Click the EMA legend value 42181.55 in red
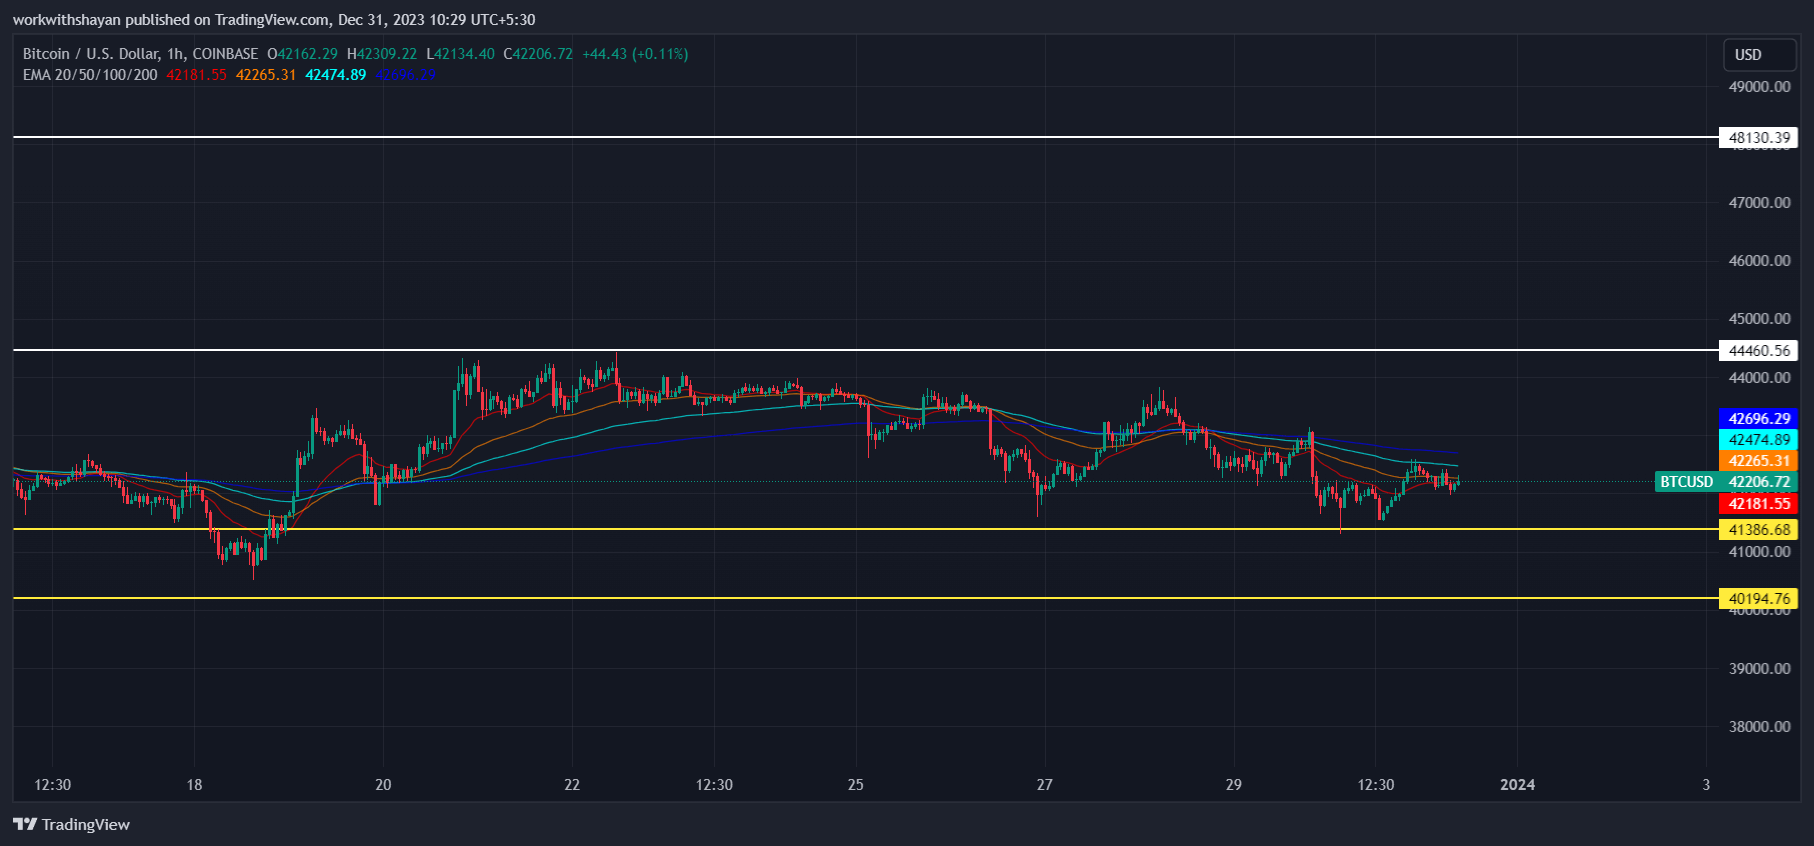 pyautogui.click(x=197, y=75)
